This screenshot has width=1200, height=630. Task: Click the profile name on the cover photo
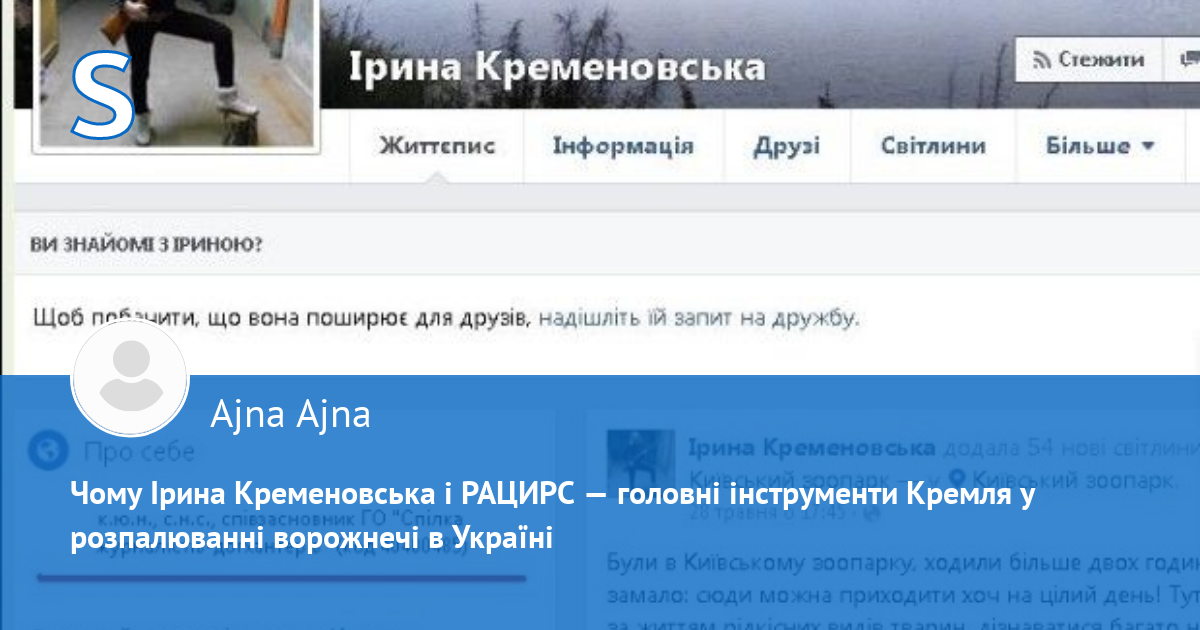[x=557, y=67]
